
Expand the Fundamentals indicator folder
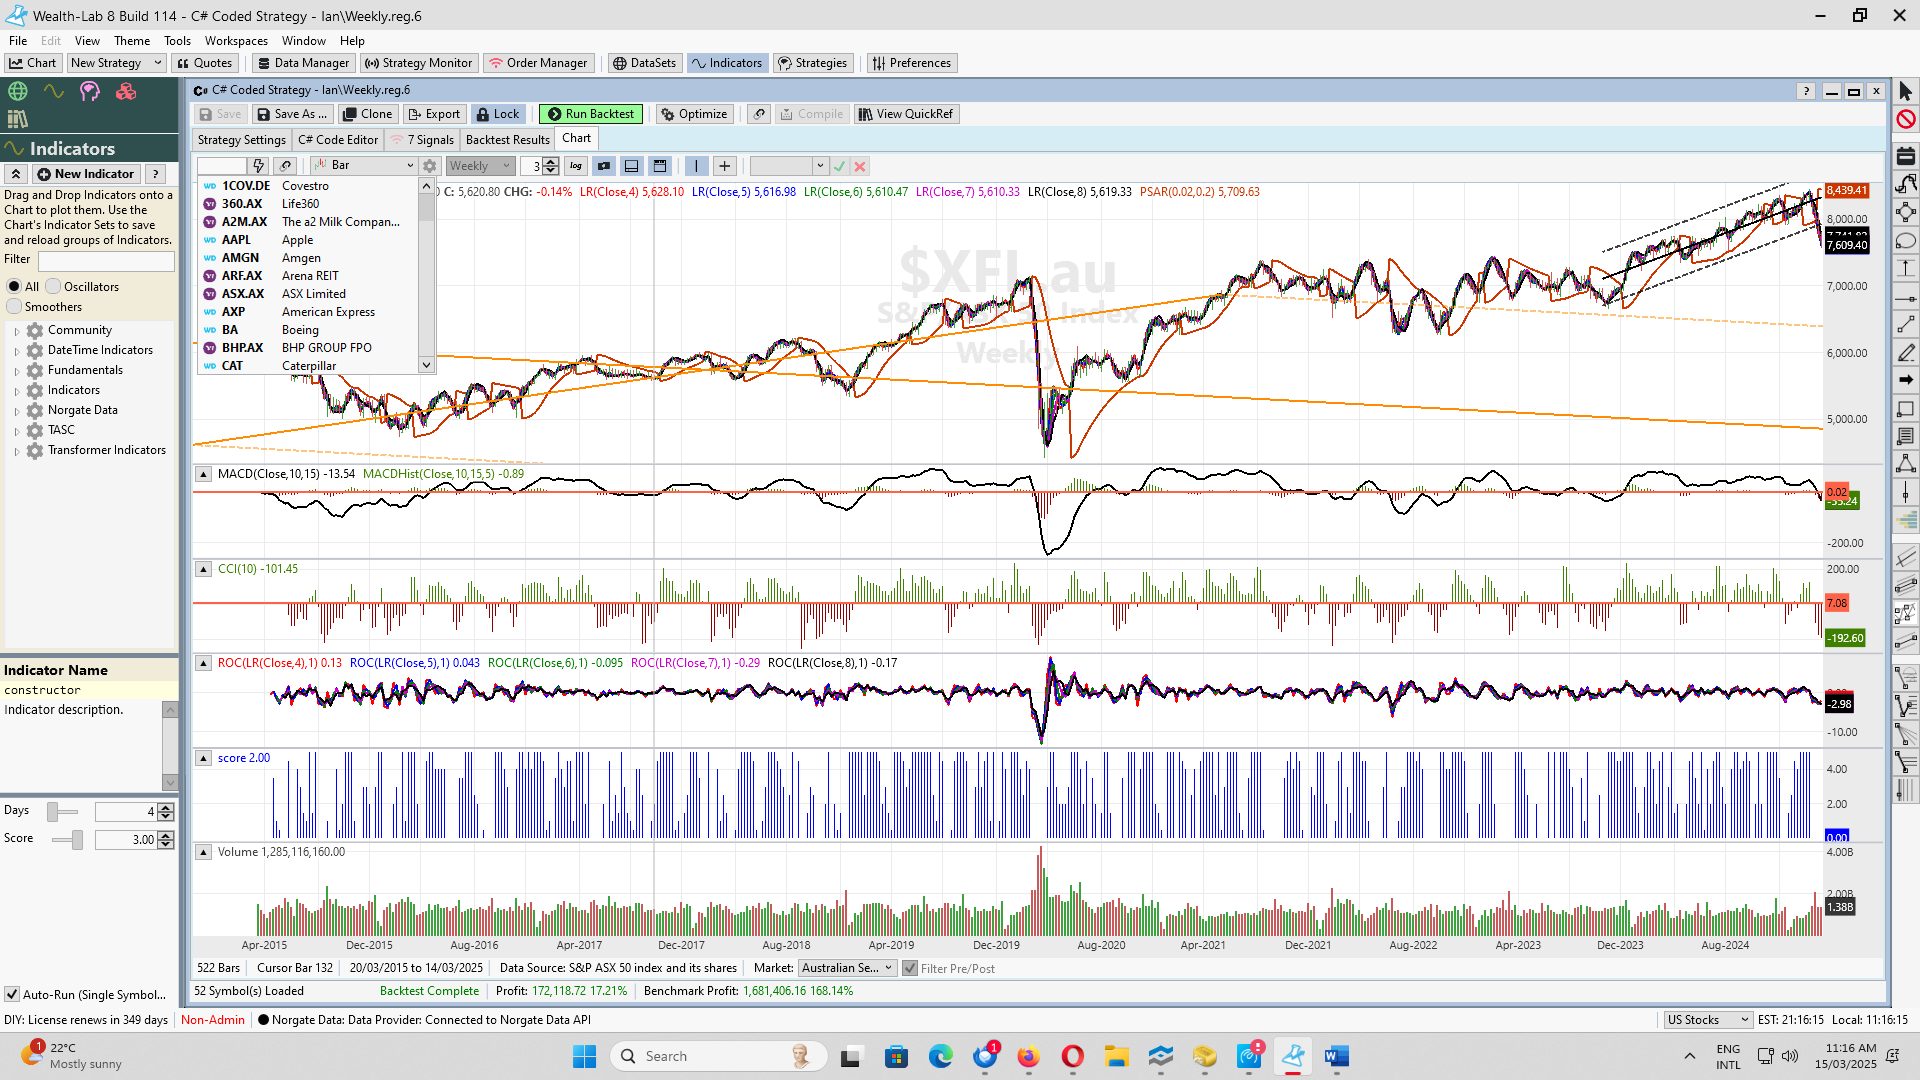coord(17,371)
